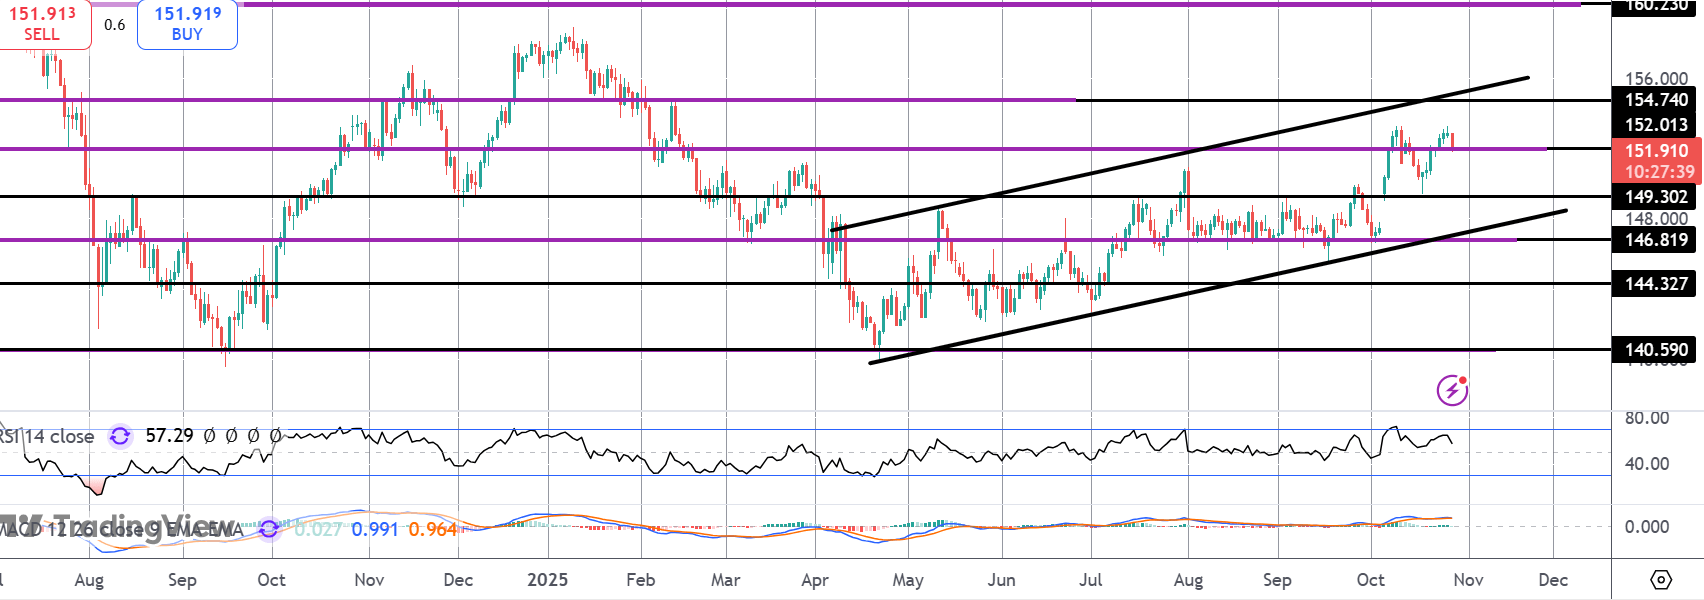Click the 154.740 price level label
The height and width of the screenshot is (600, 1704).
coord(1656,100)
